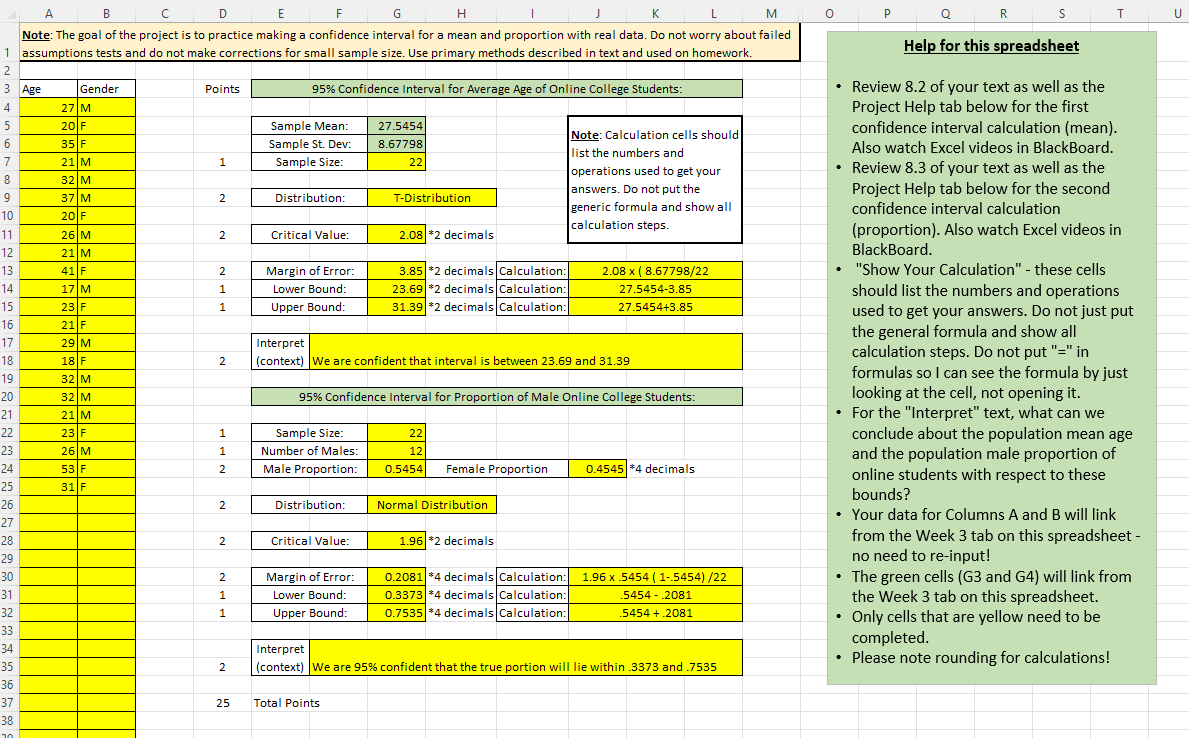Click the Gender column label cell
1189x738 pixels.
[x=106, y=89]
